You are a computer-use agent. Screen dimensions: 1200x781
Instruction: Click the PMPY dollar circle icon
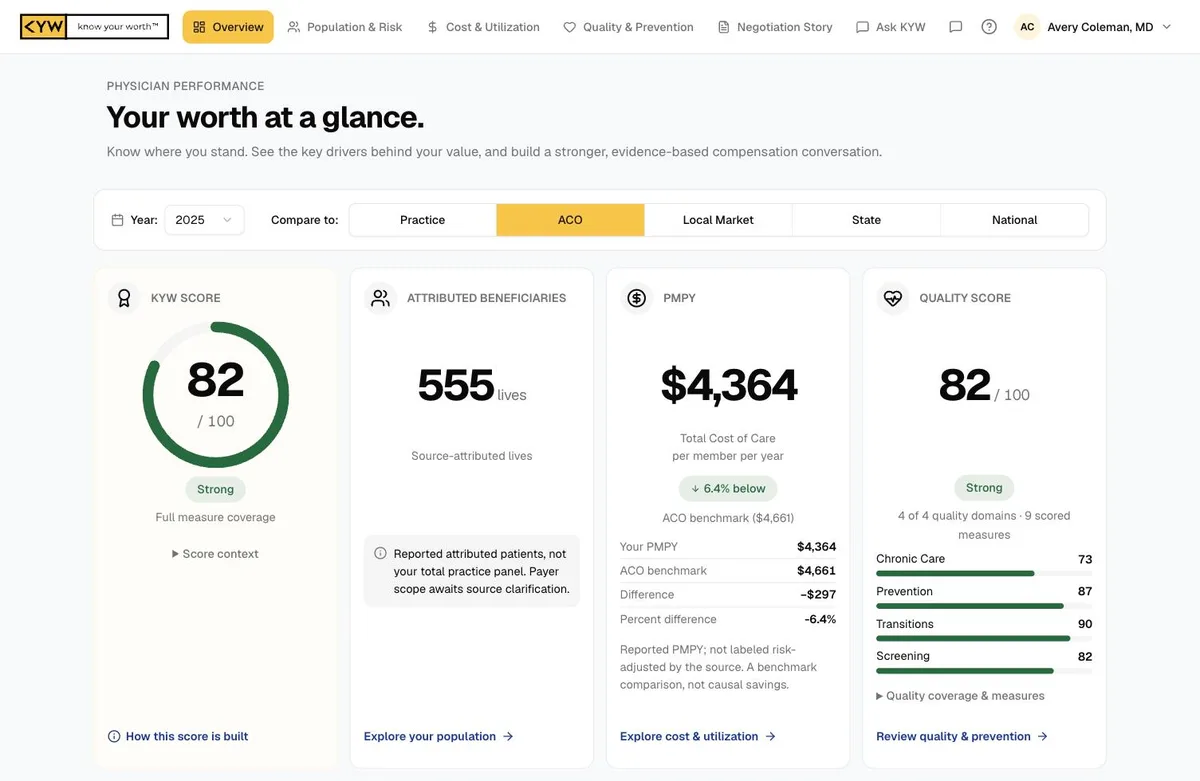636,298
